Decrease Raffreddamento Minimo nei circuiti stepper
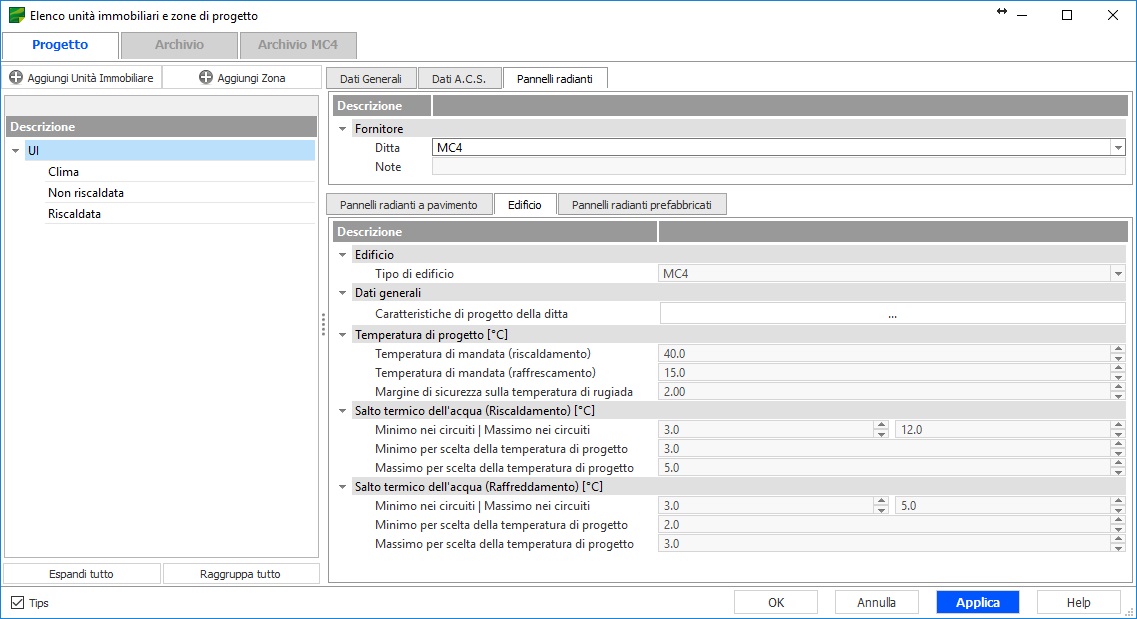 pyautogui.click(x=881, y=511)
